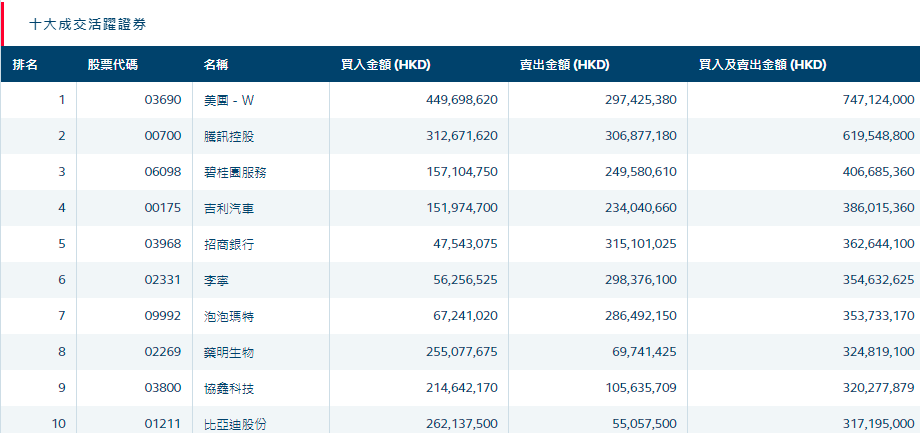Click buy amount 67,241,020

(465, 316)
